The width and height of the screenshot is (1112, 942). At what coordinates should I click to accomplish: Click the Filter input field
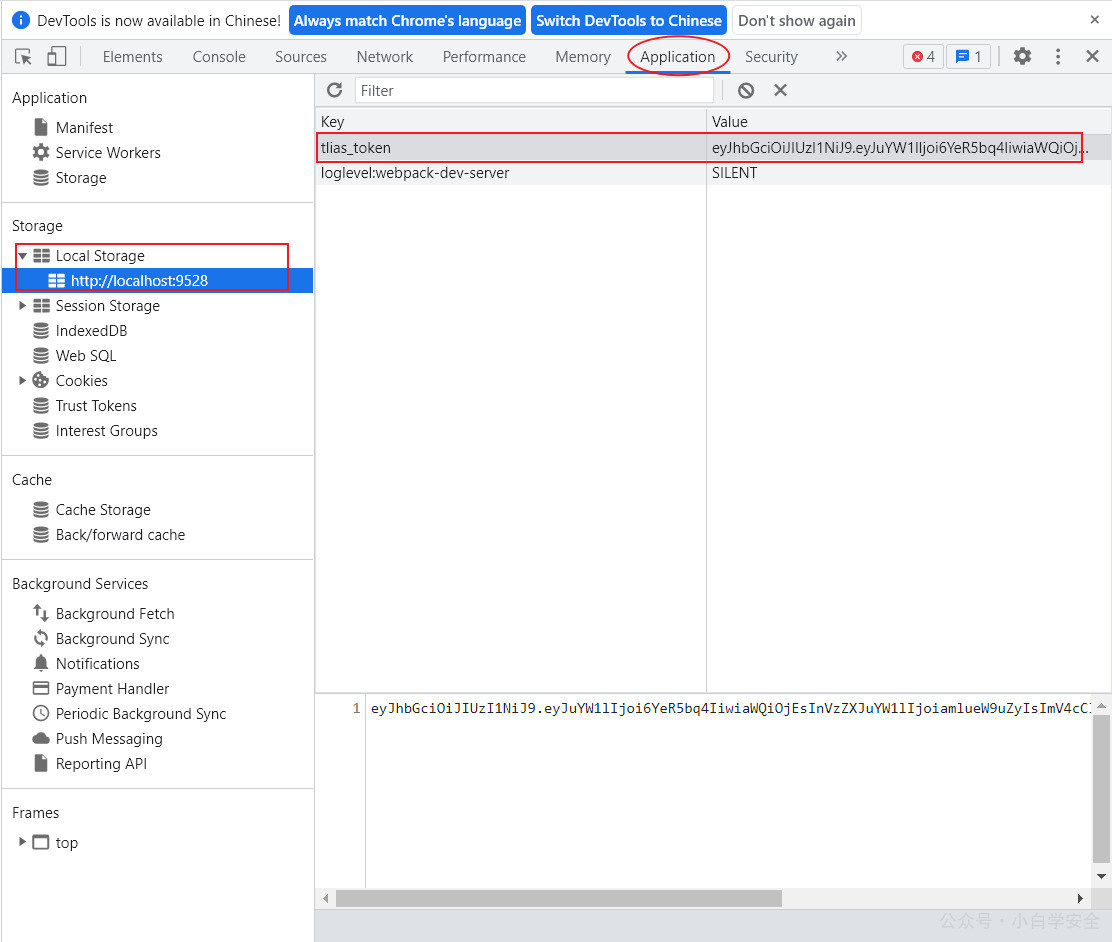[534, 90]
